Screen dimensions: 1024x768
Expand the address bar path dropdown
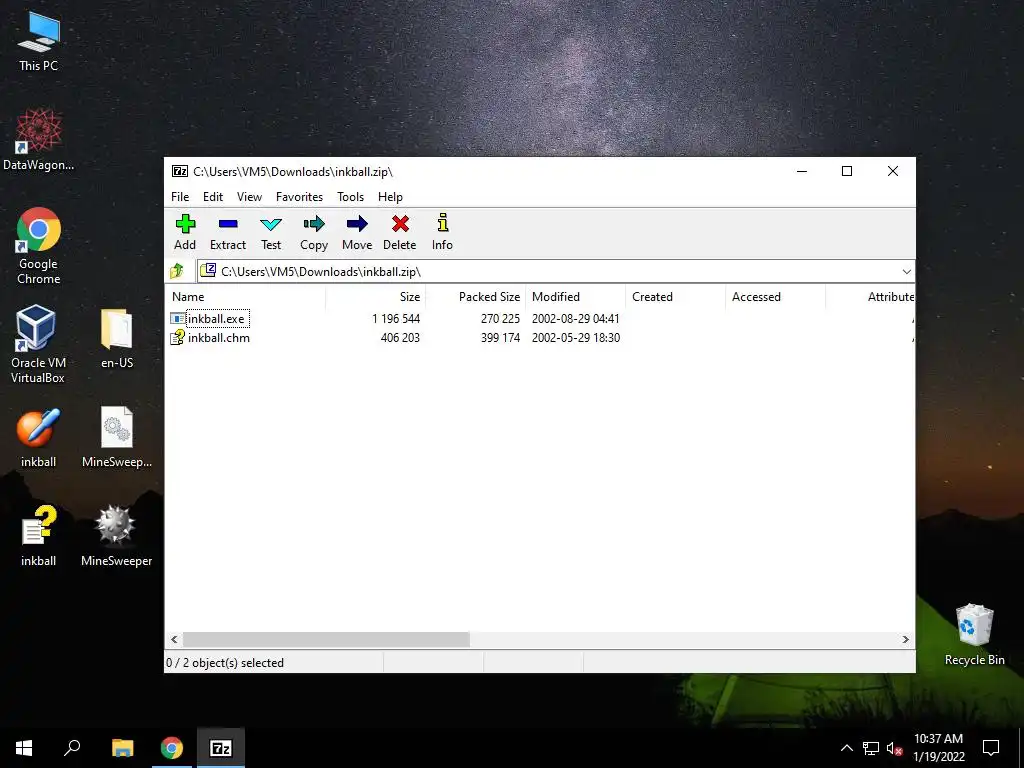[x=906, y=272]
